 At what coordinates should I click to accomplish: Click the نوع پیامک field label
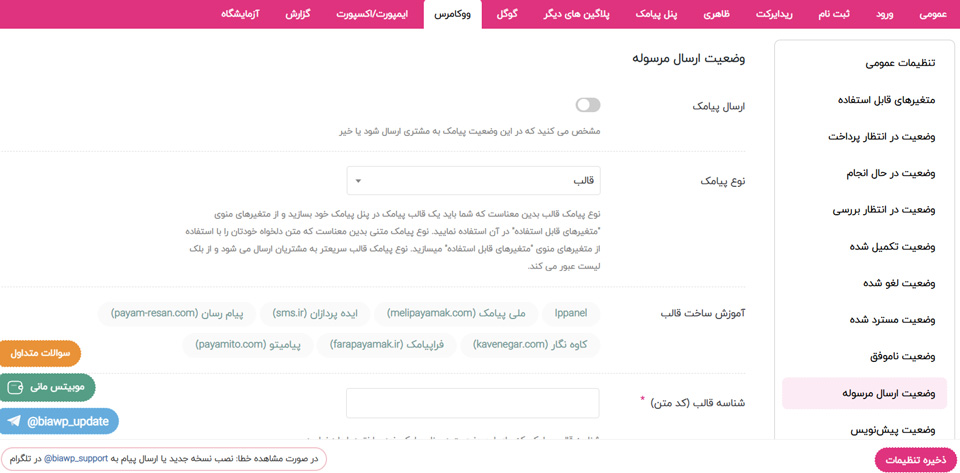(x=722, y=182)
